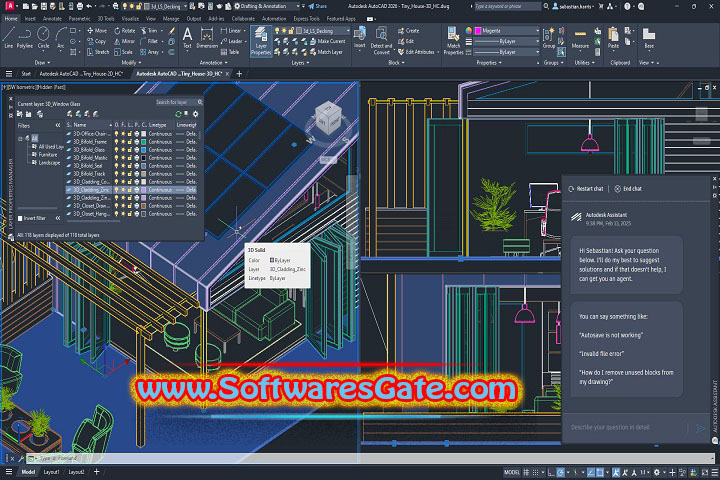Click color swatch of 3D_Bifold_Frame layer

[x=144, y=142]
